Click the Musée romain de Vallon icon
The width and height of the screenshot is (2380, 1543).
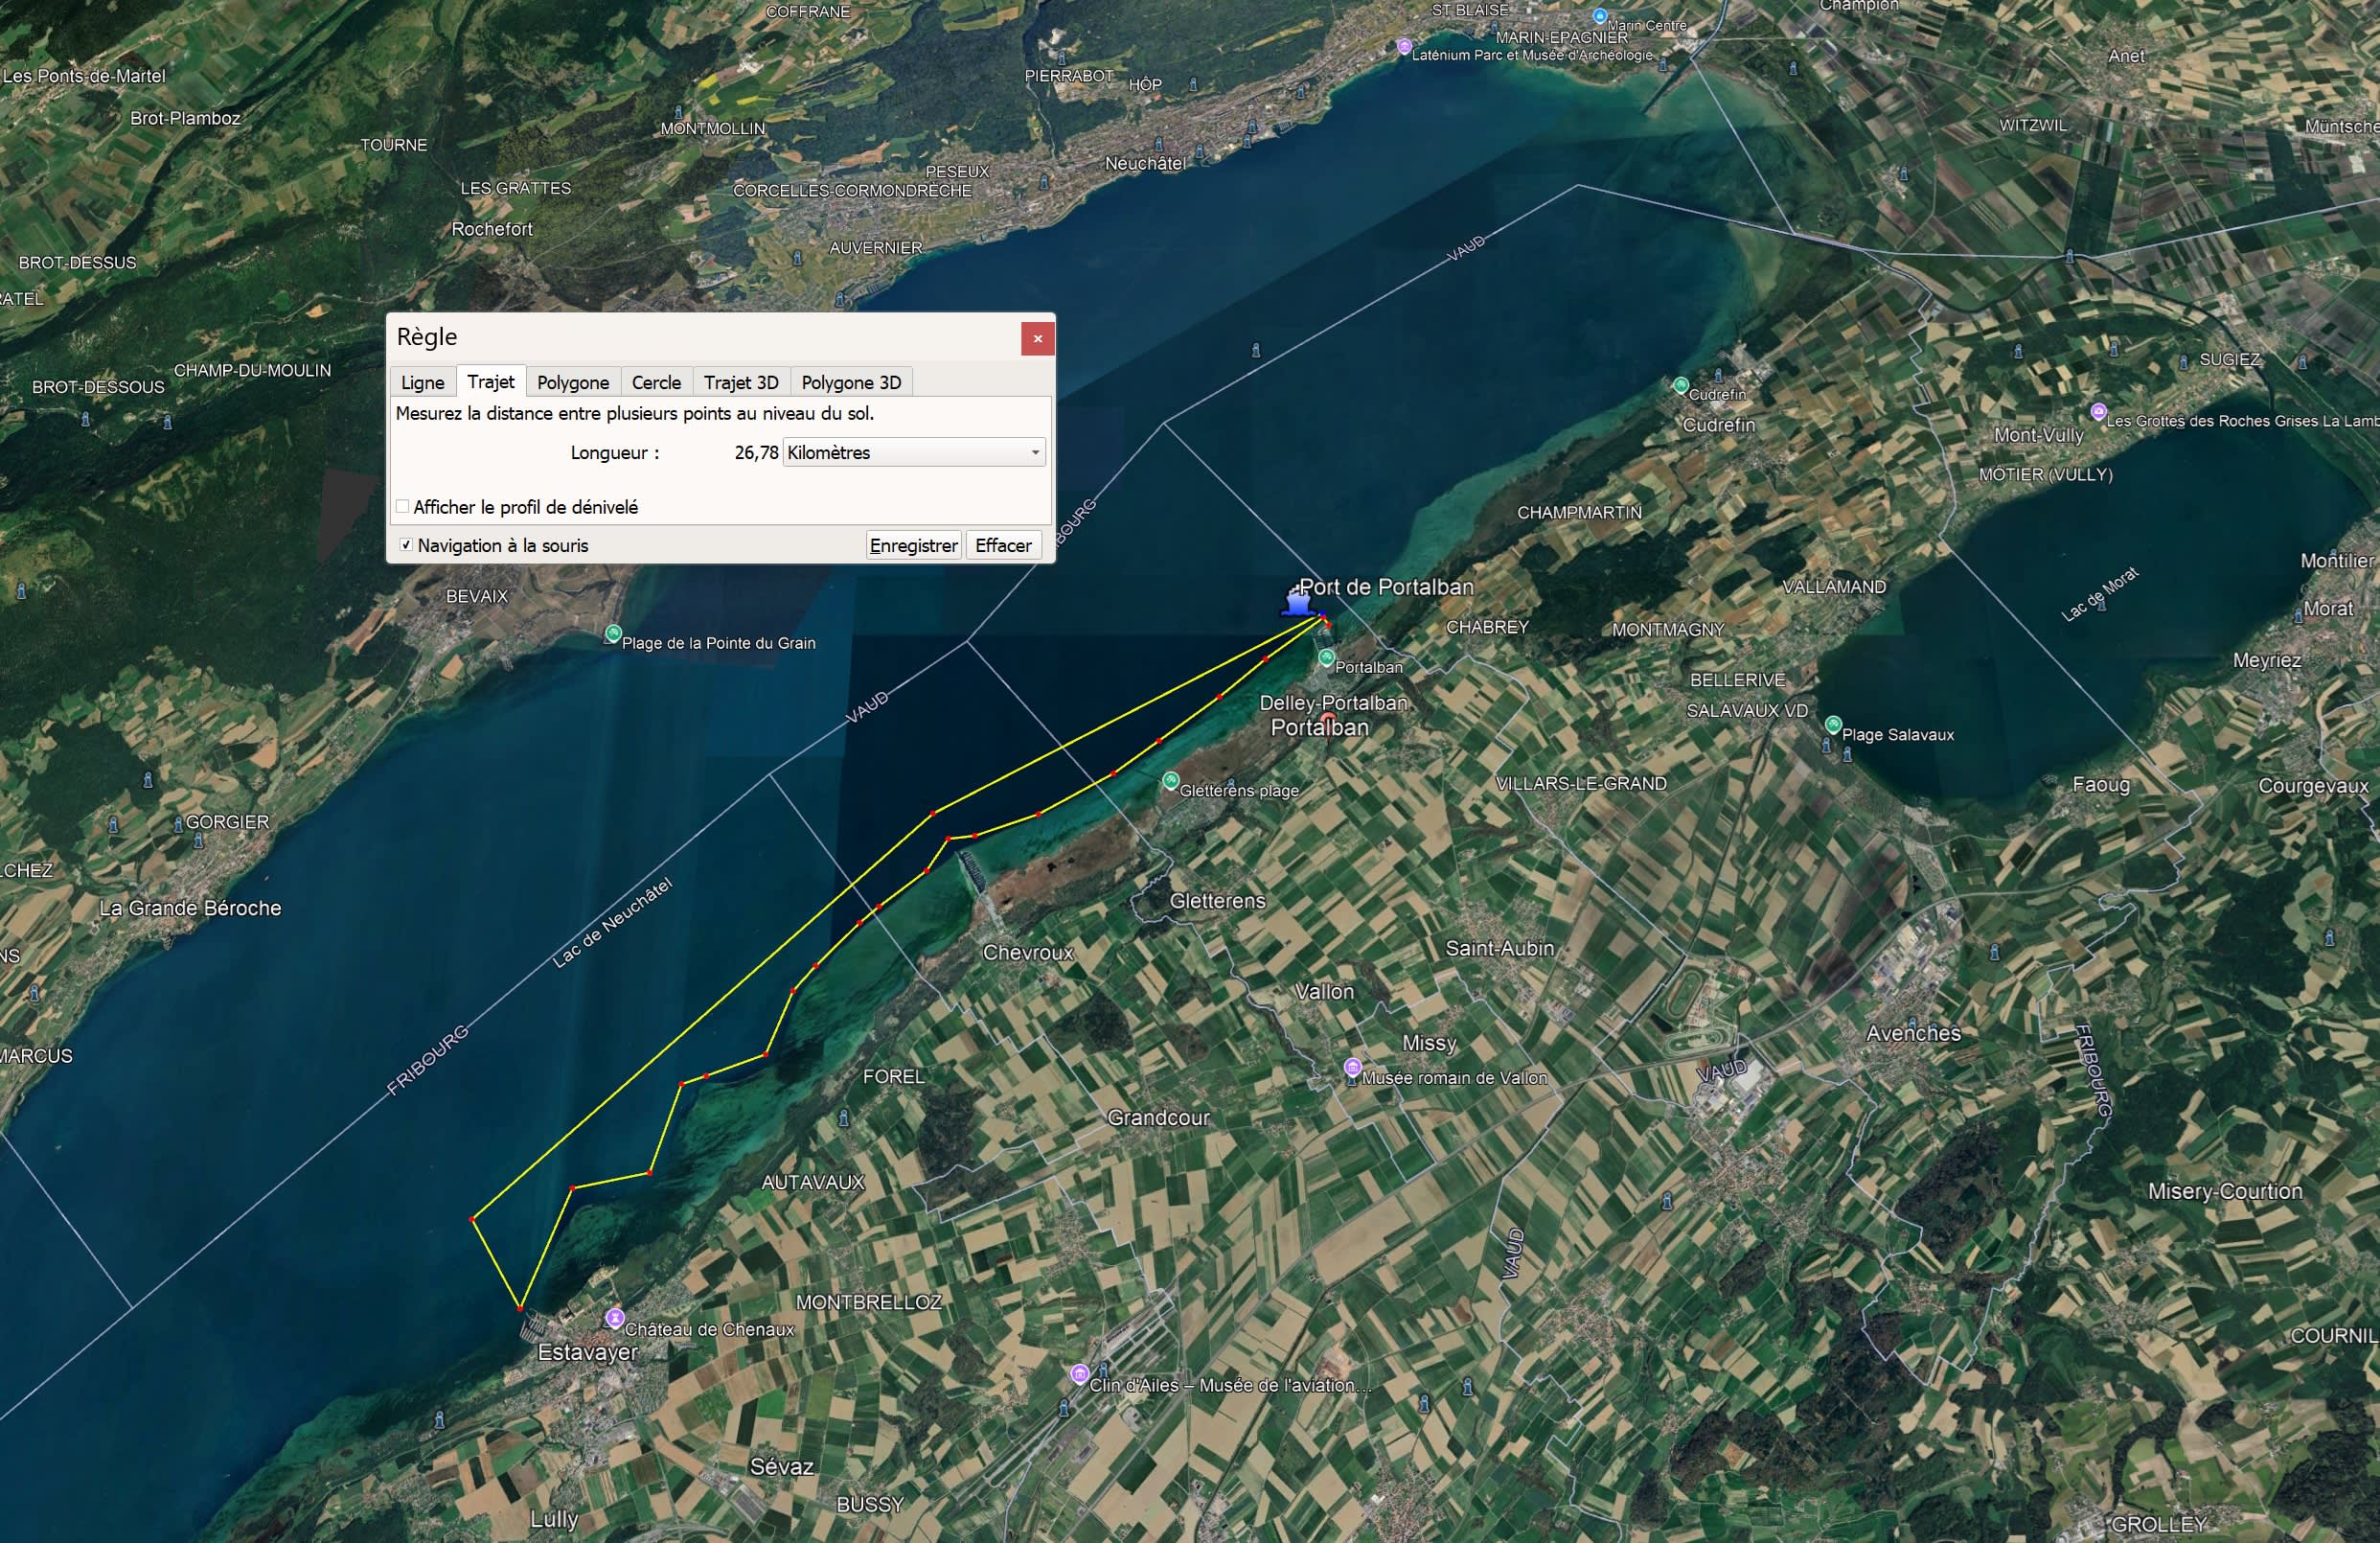(1352, 1066)
